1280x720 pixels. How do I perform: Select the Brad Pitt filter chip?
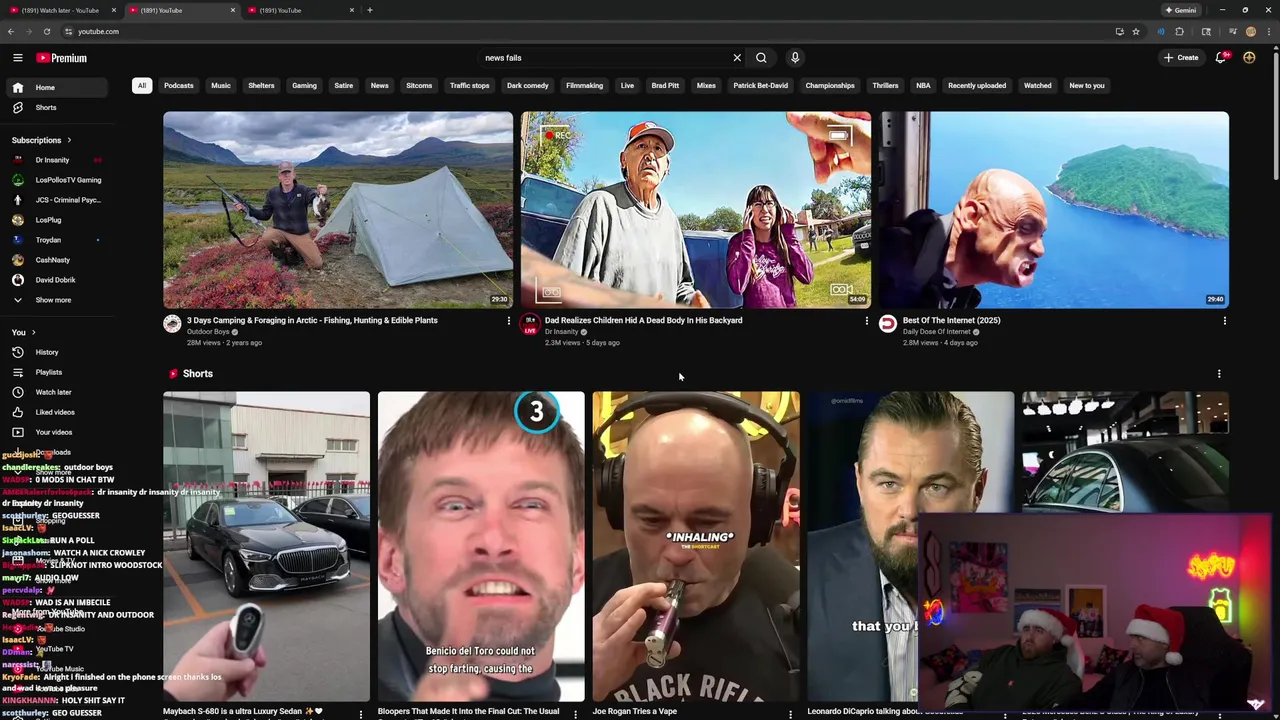click(x=665, y=86)
